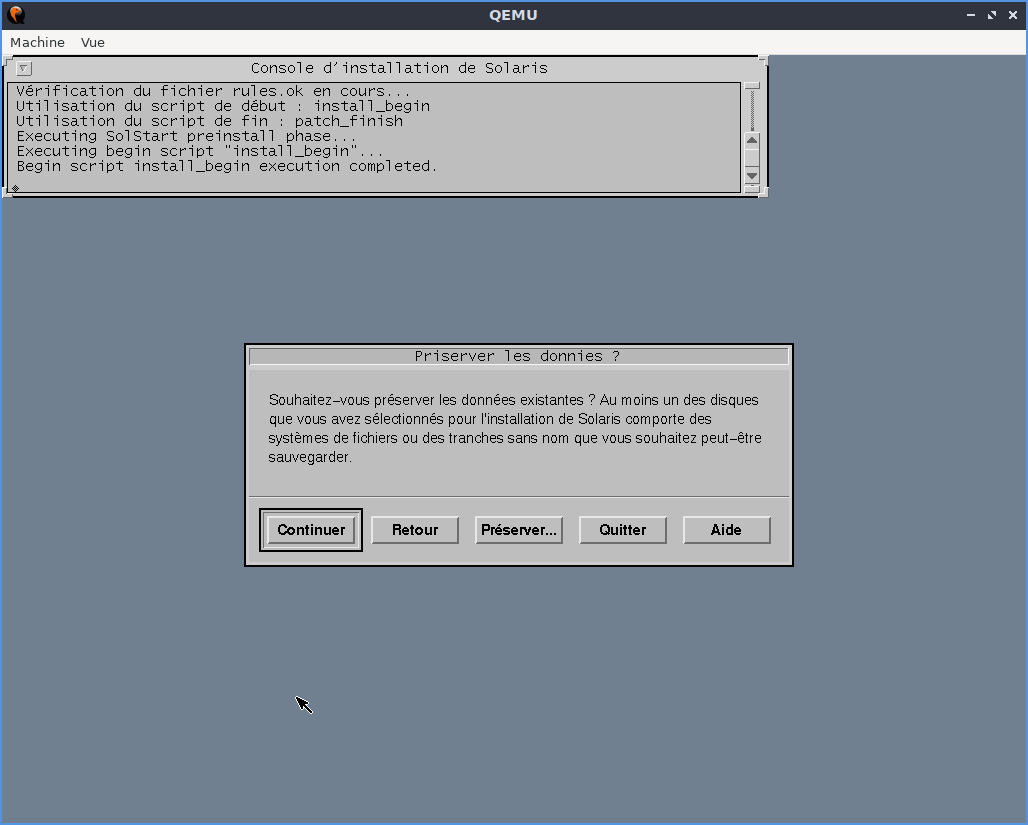
Task: Click the 'Console d'installation de Solaris' title
Action: click(399, 68)
